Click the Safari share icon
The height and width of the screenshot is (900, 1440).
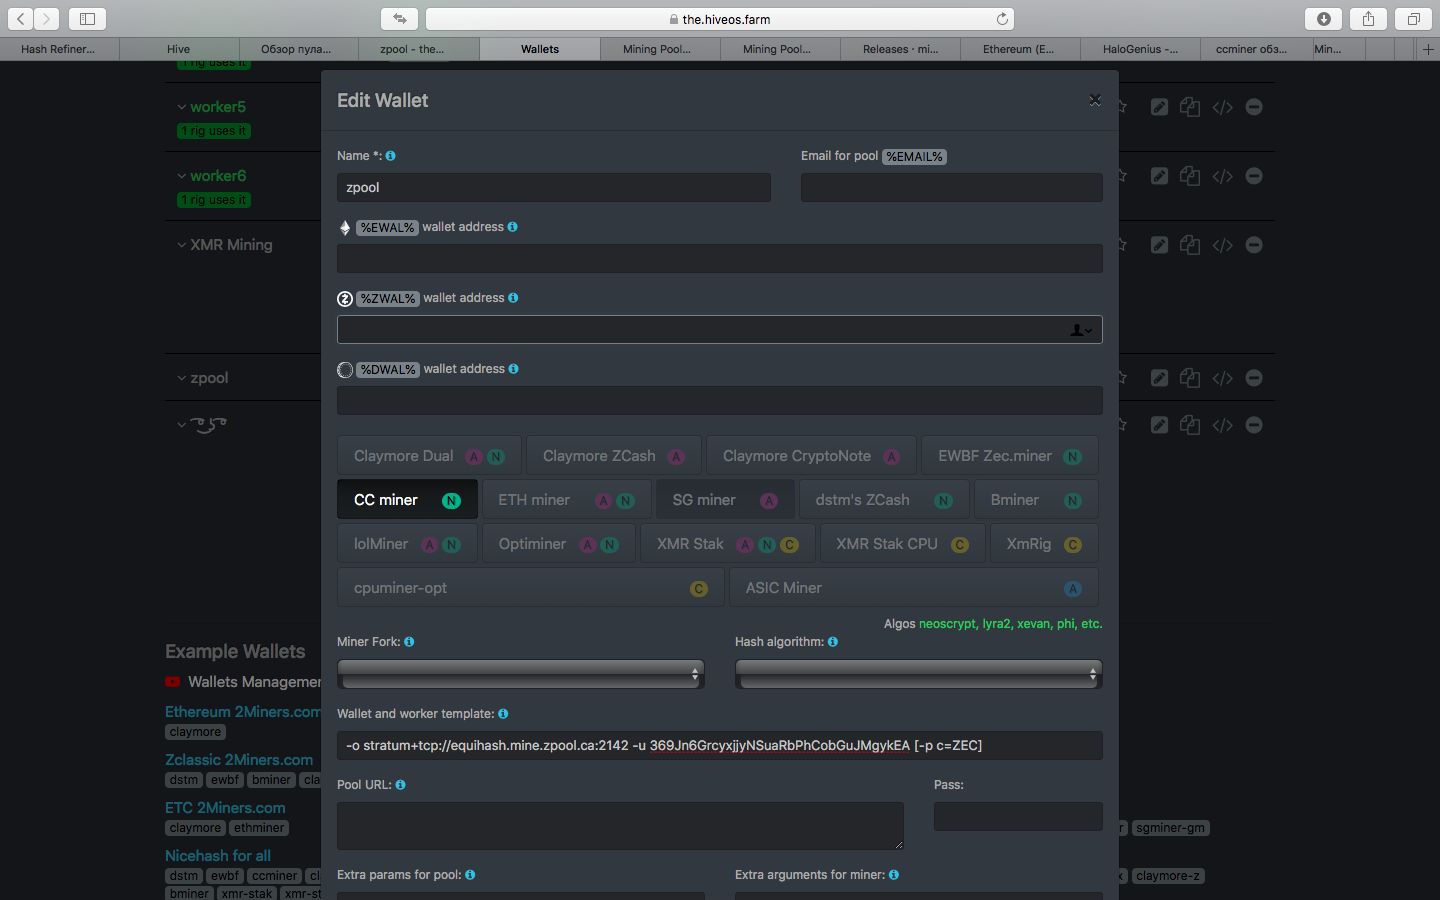[1368, 19]
